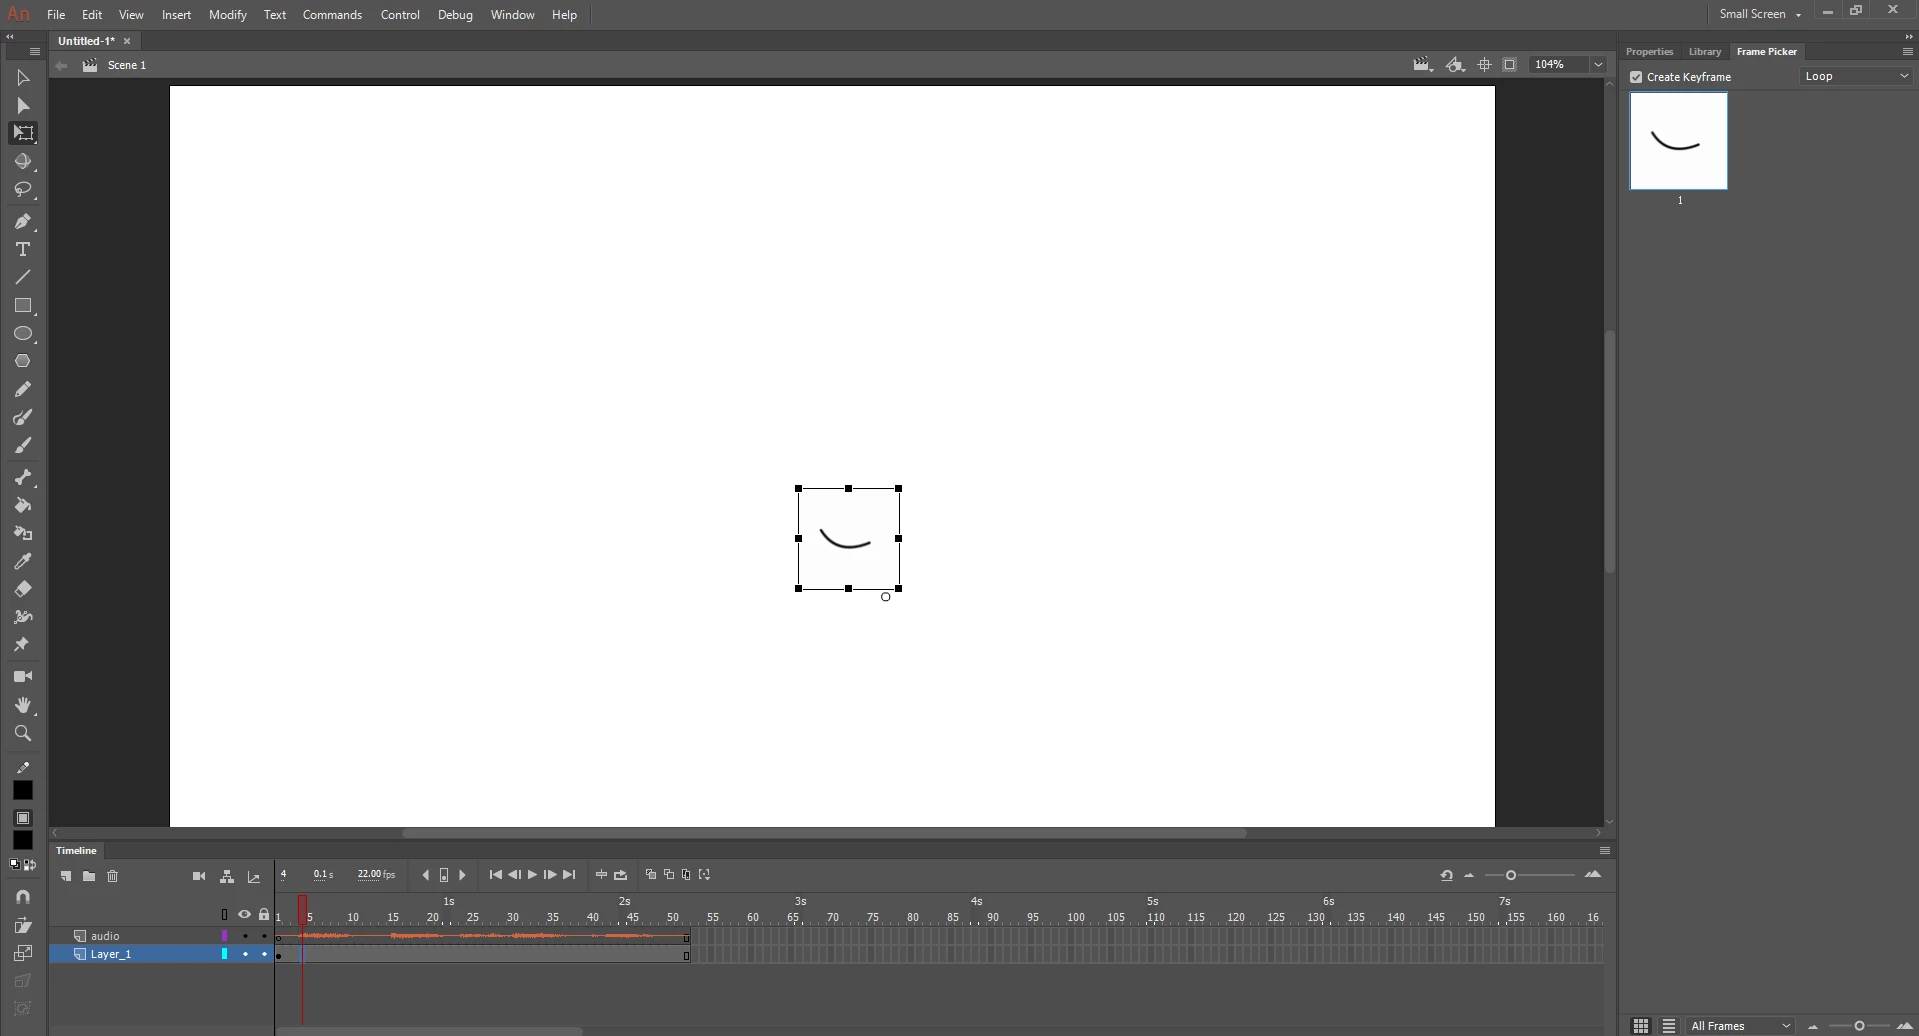Choose the Lasso tool
The width and height of the screenshot is (1919, 1036).
pyautogui.click(x=23, y=189)
